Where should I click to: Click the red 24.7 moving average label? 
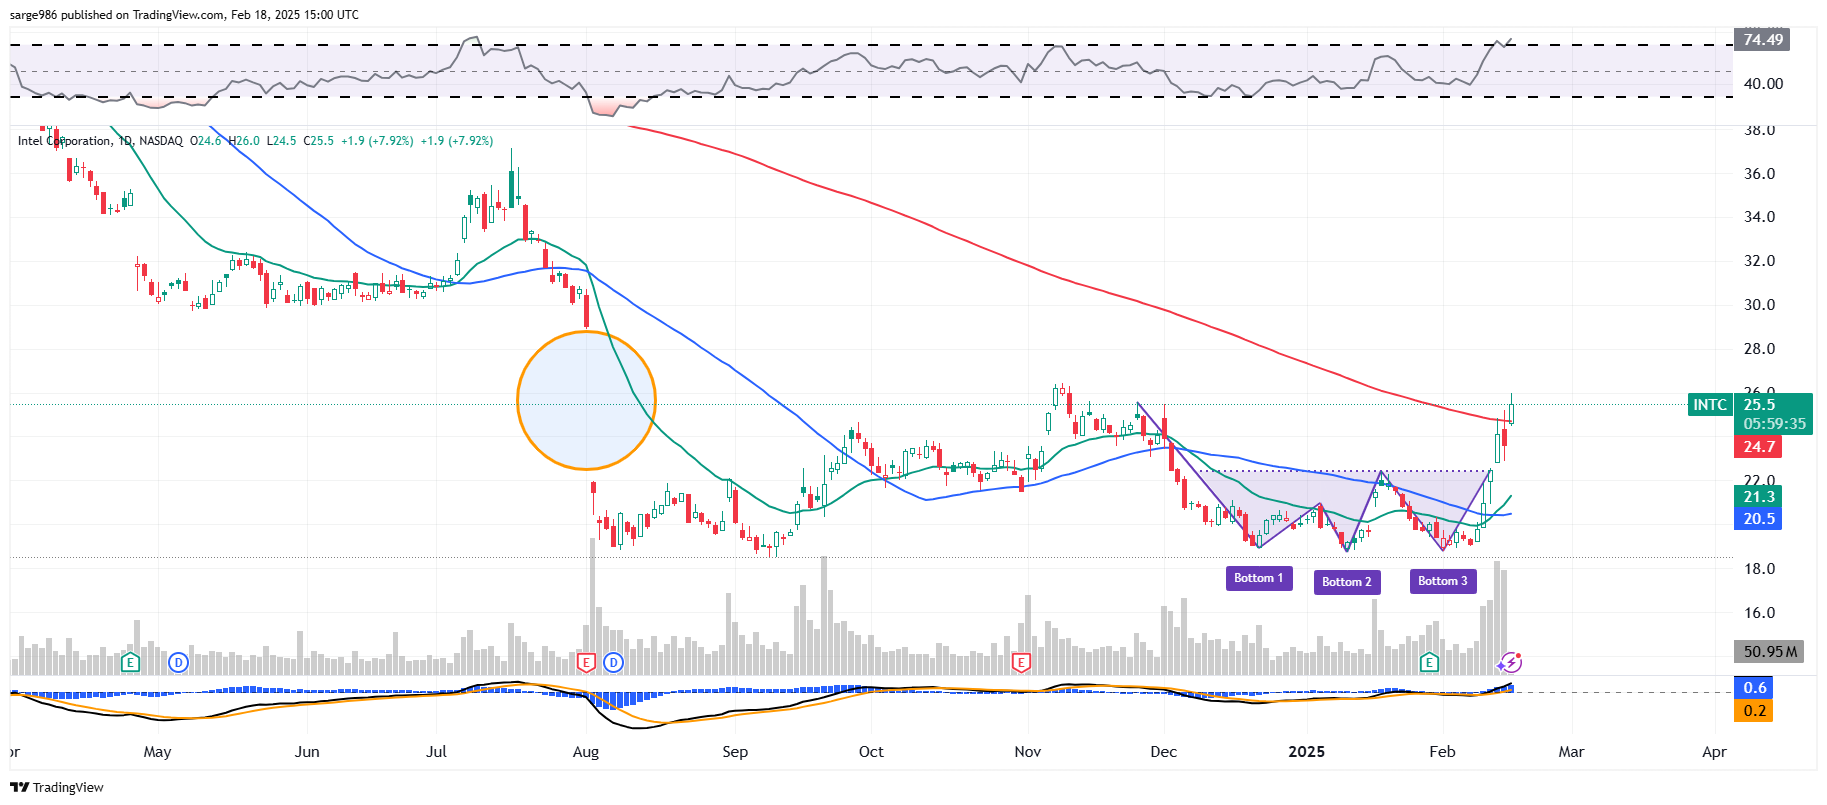[1759, 447]
